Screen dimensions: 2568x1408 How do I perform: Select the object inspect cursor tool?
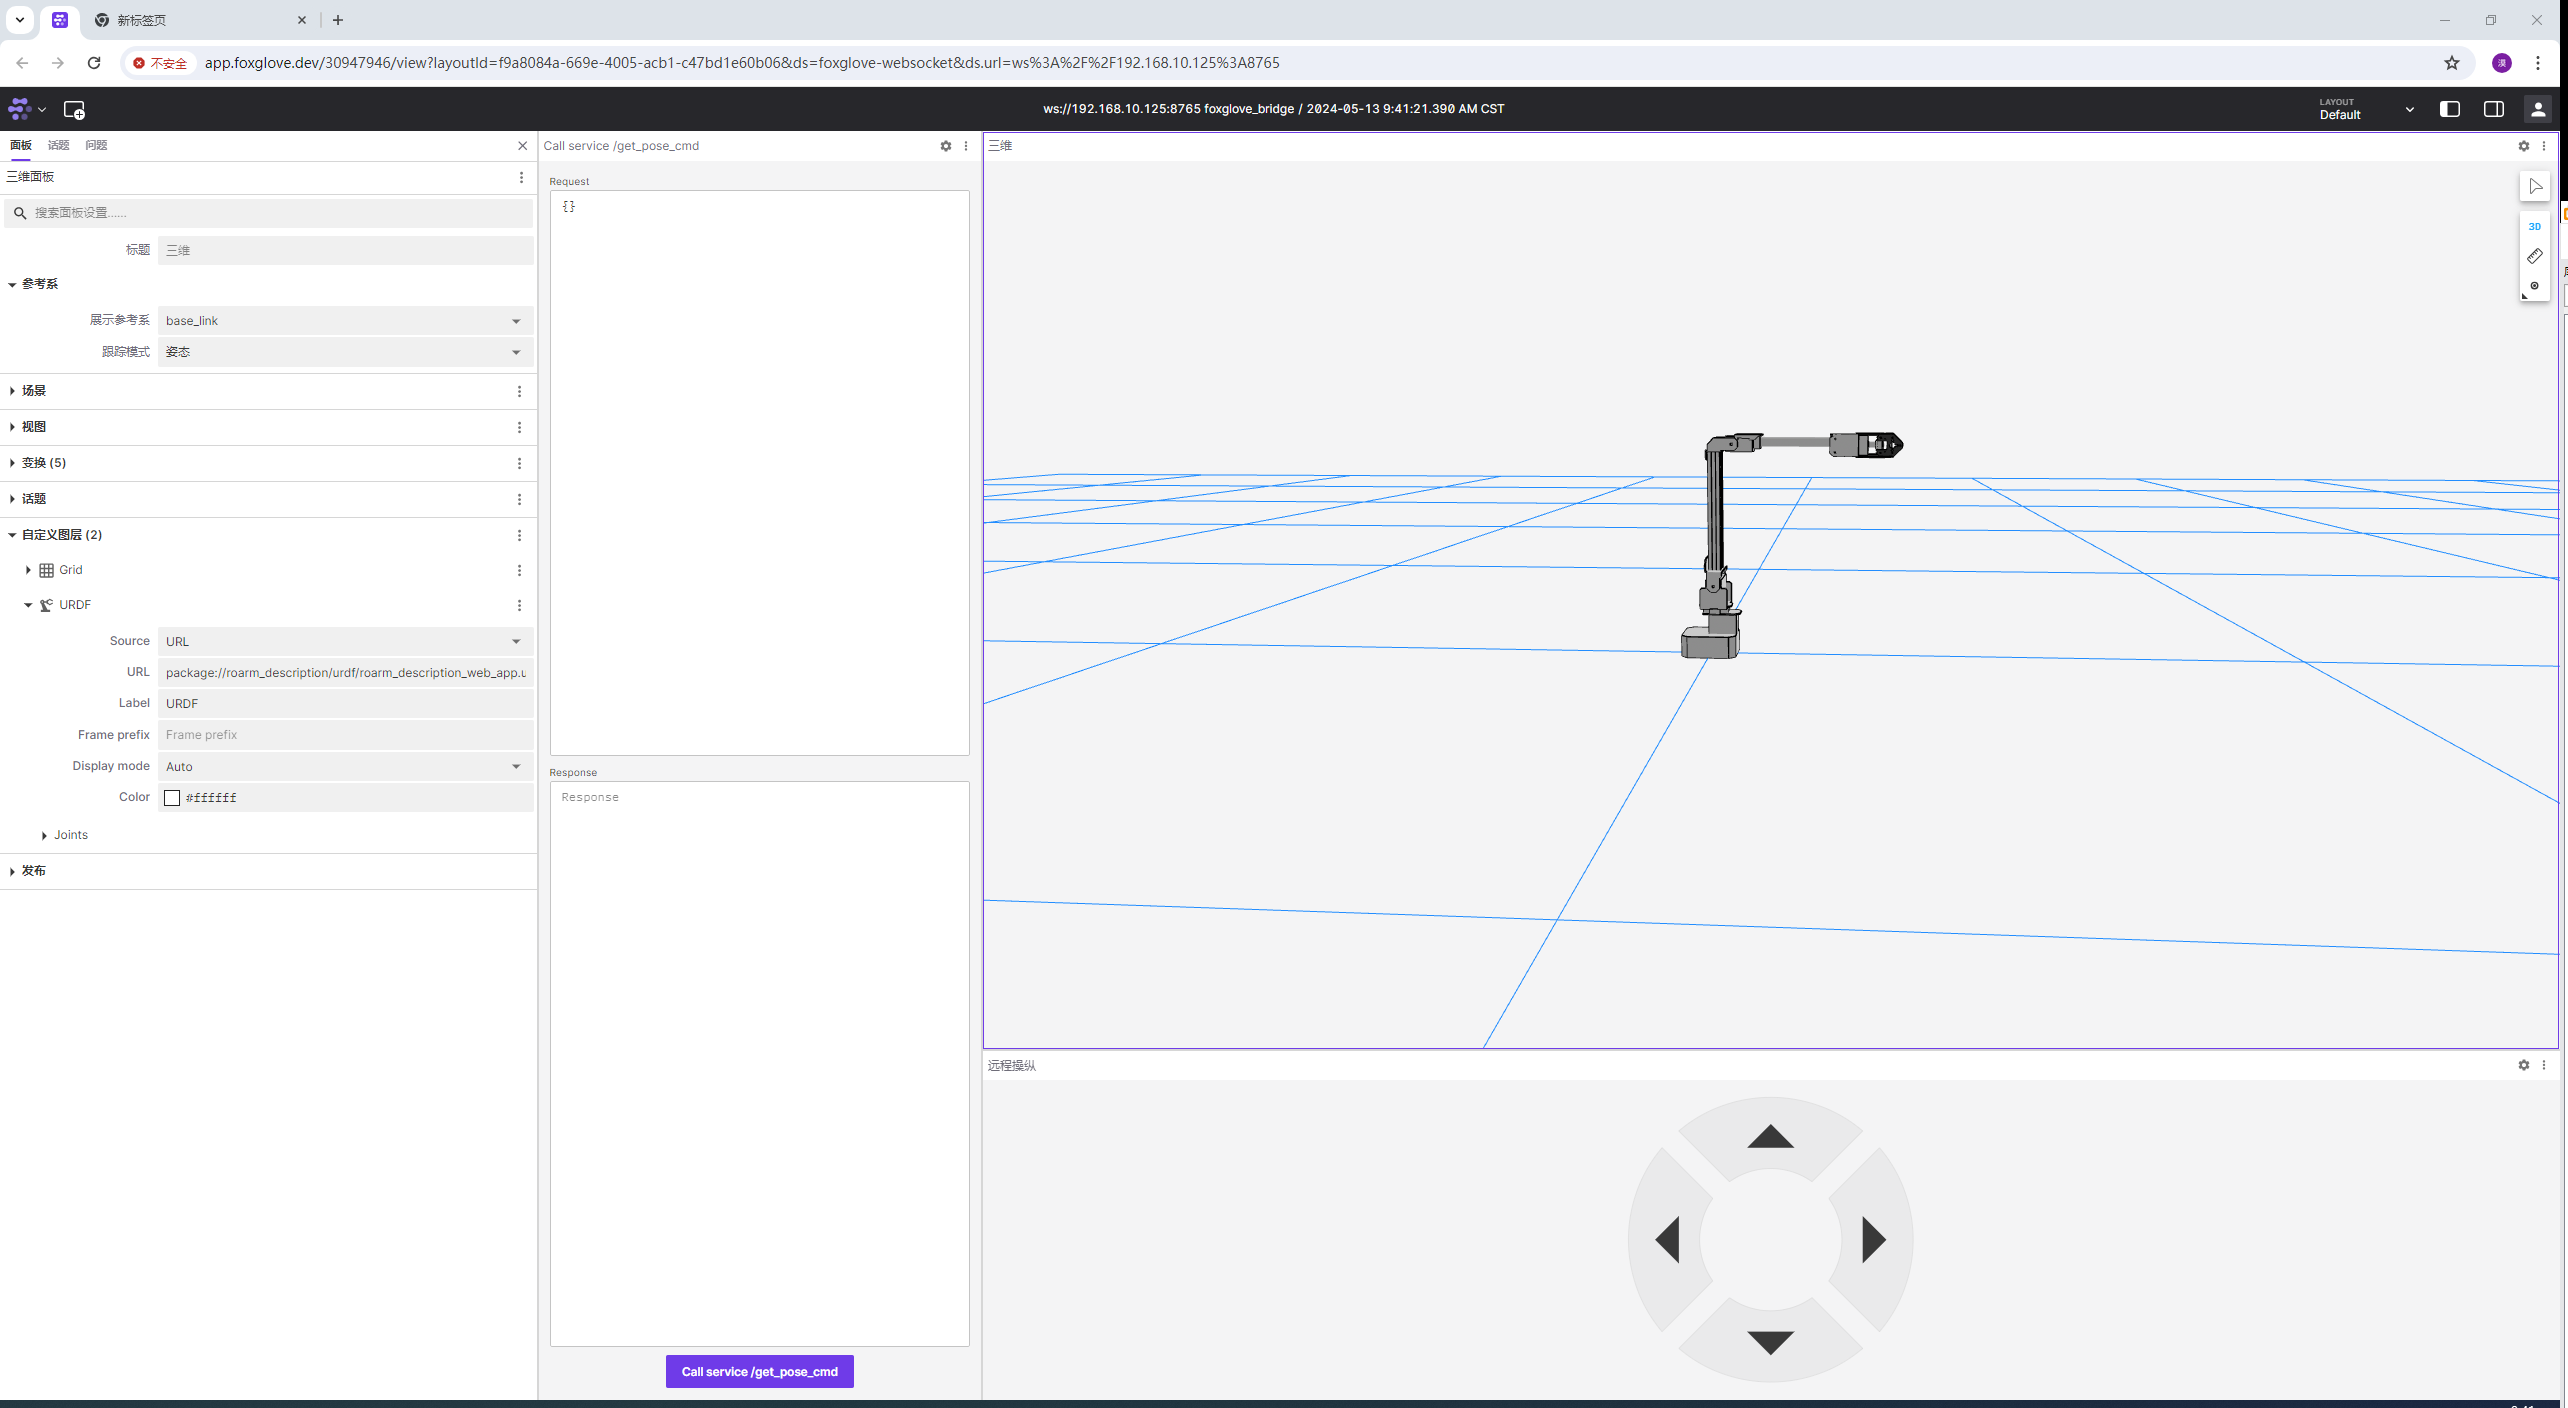pos(2534,187)
